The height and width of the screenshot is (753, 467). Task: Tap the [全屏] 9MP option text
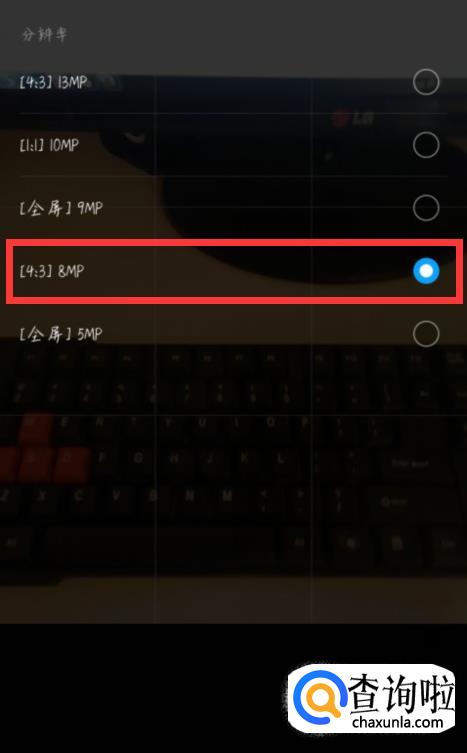(x=61, y=208)
